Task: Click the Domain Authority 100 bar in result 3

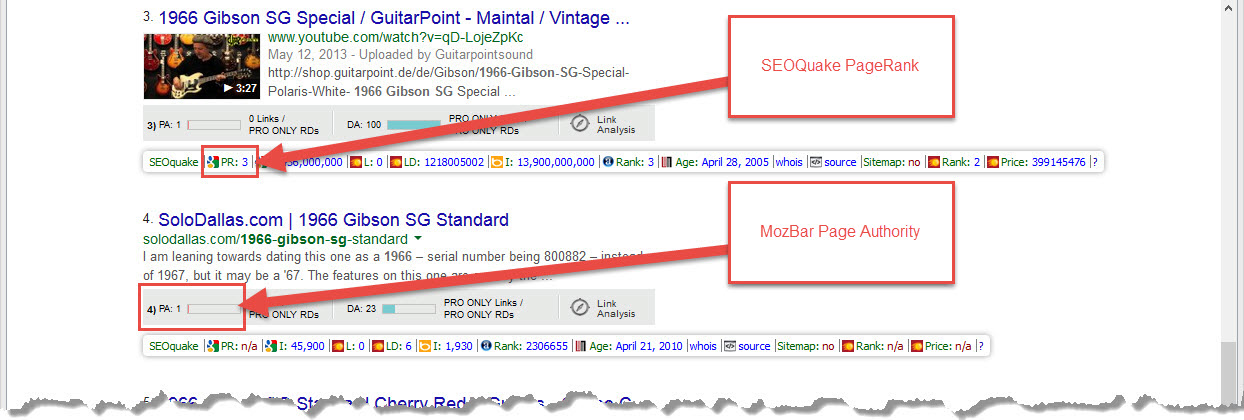Action: [413, 124]
